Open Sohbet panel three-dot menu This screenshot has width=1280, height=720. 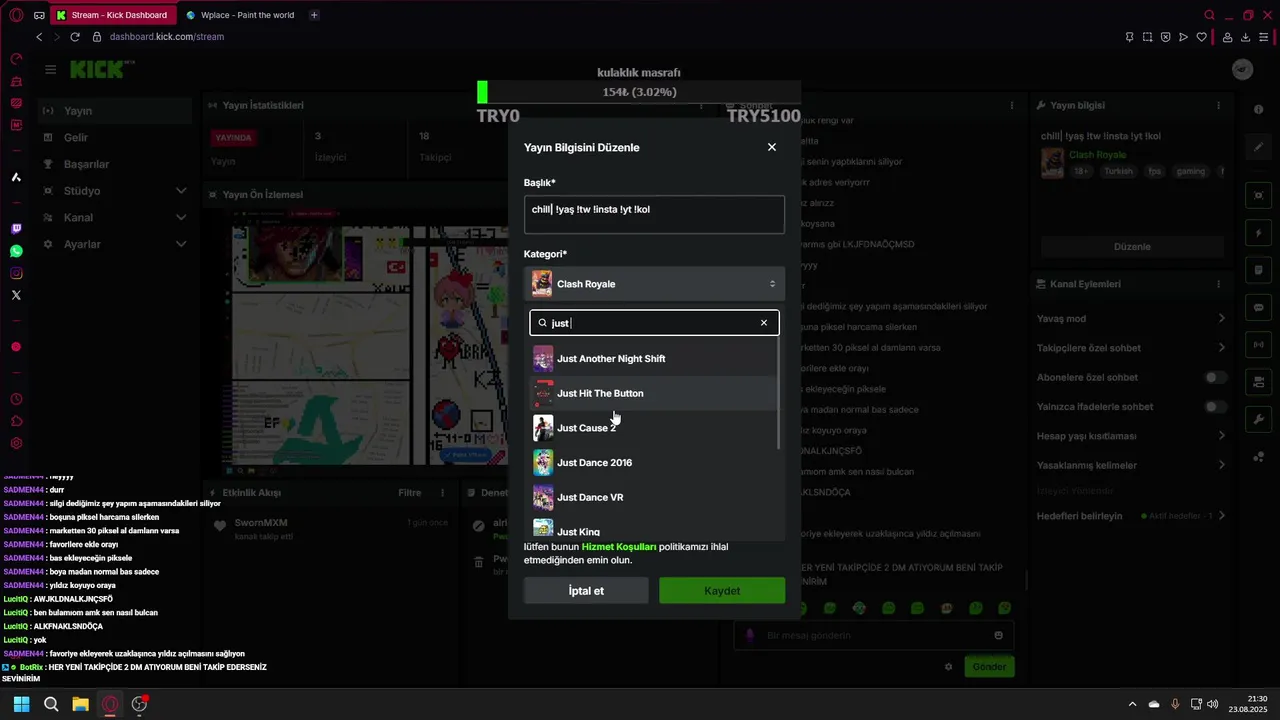coord(1012,105)
